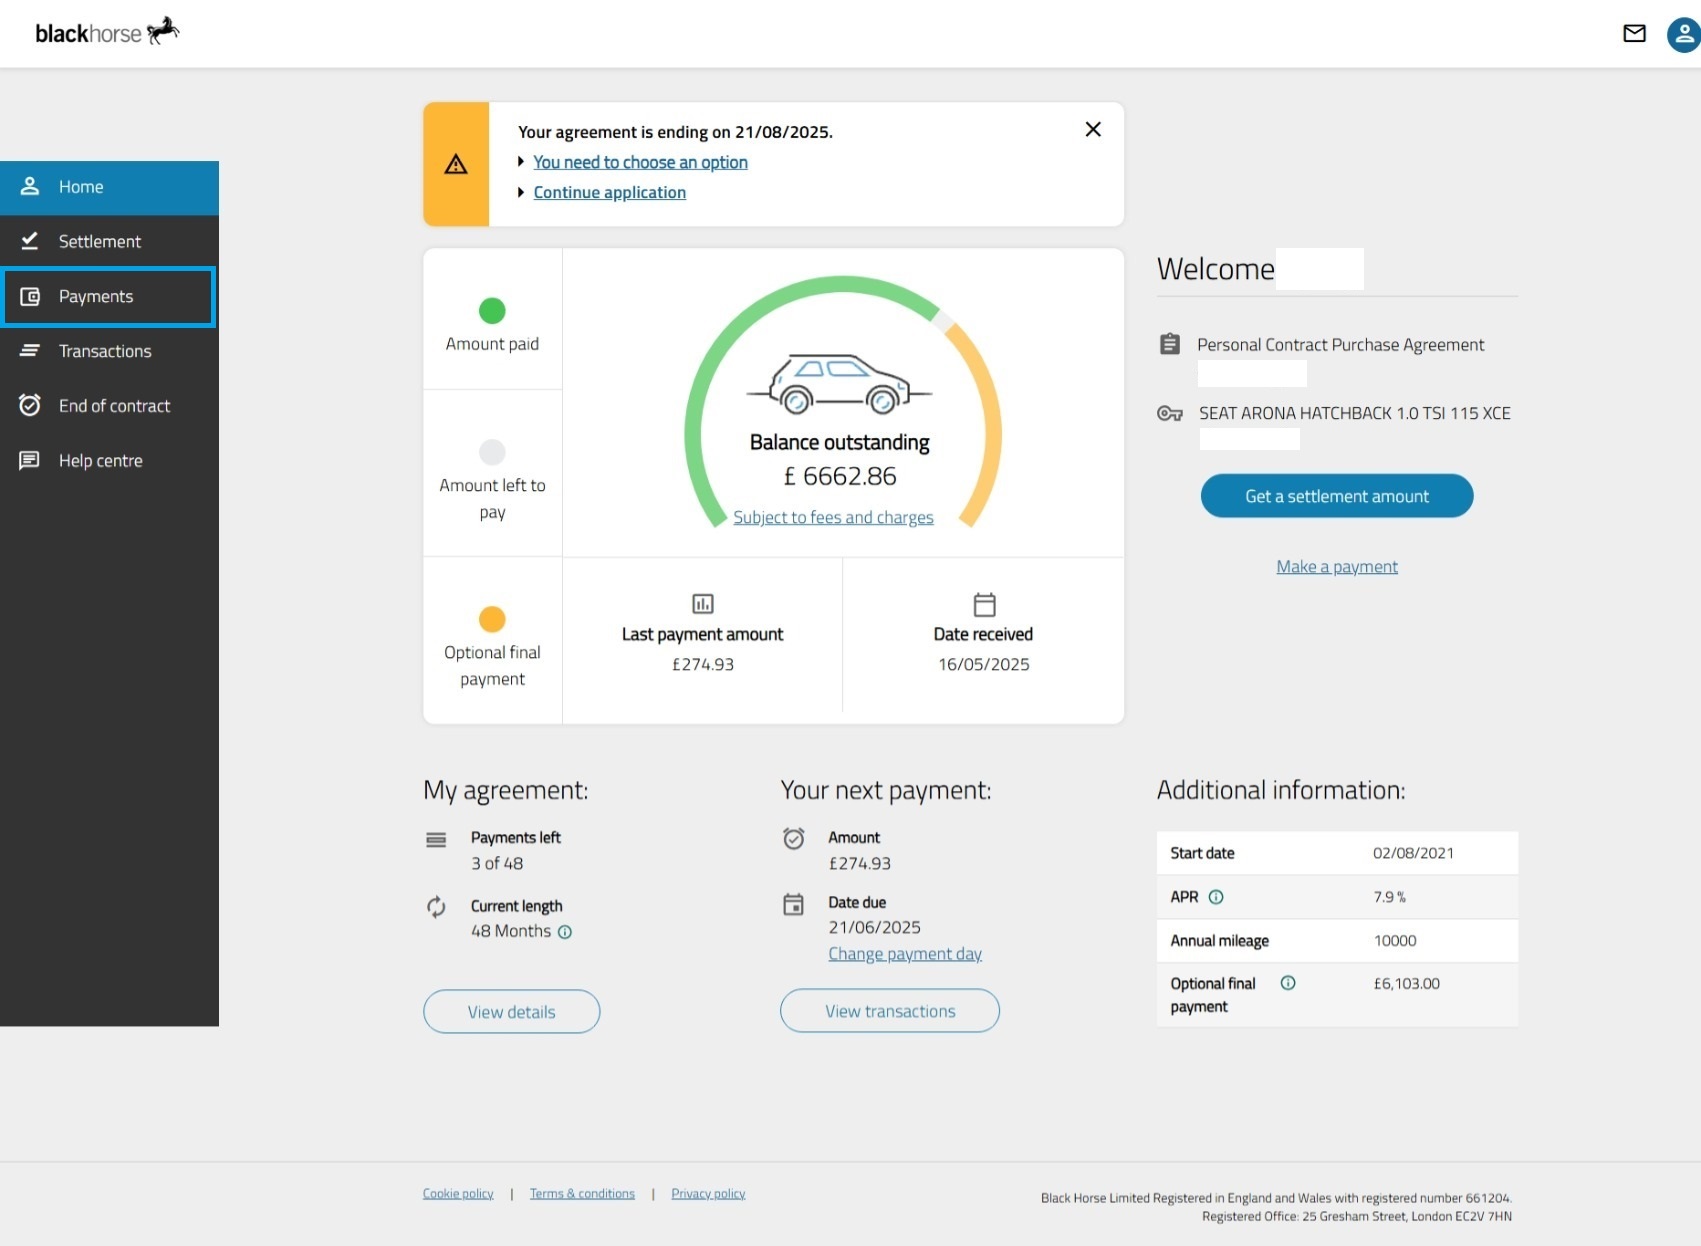Open Payments in the sidebar
The width and height of the screenshot is (1701, 1246).
109,297
